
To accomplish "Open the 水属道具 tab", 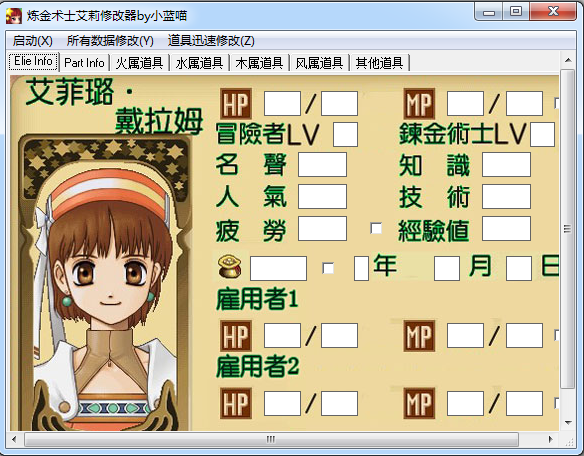I will (199, 63).
